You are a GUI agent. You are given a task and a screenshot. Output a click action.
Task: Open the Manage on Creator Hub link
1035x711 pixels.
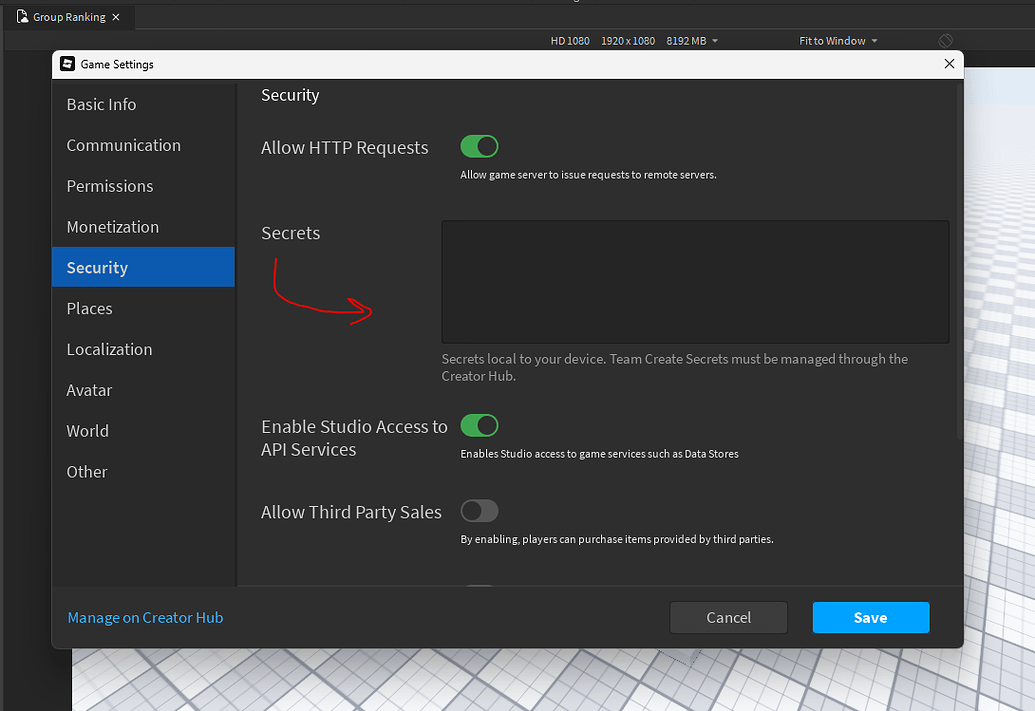pyautogui.click(x=145, y=618)
